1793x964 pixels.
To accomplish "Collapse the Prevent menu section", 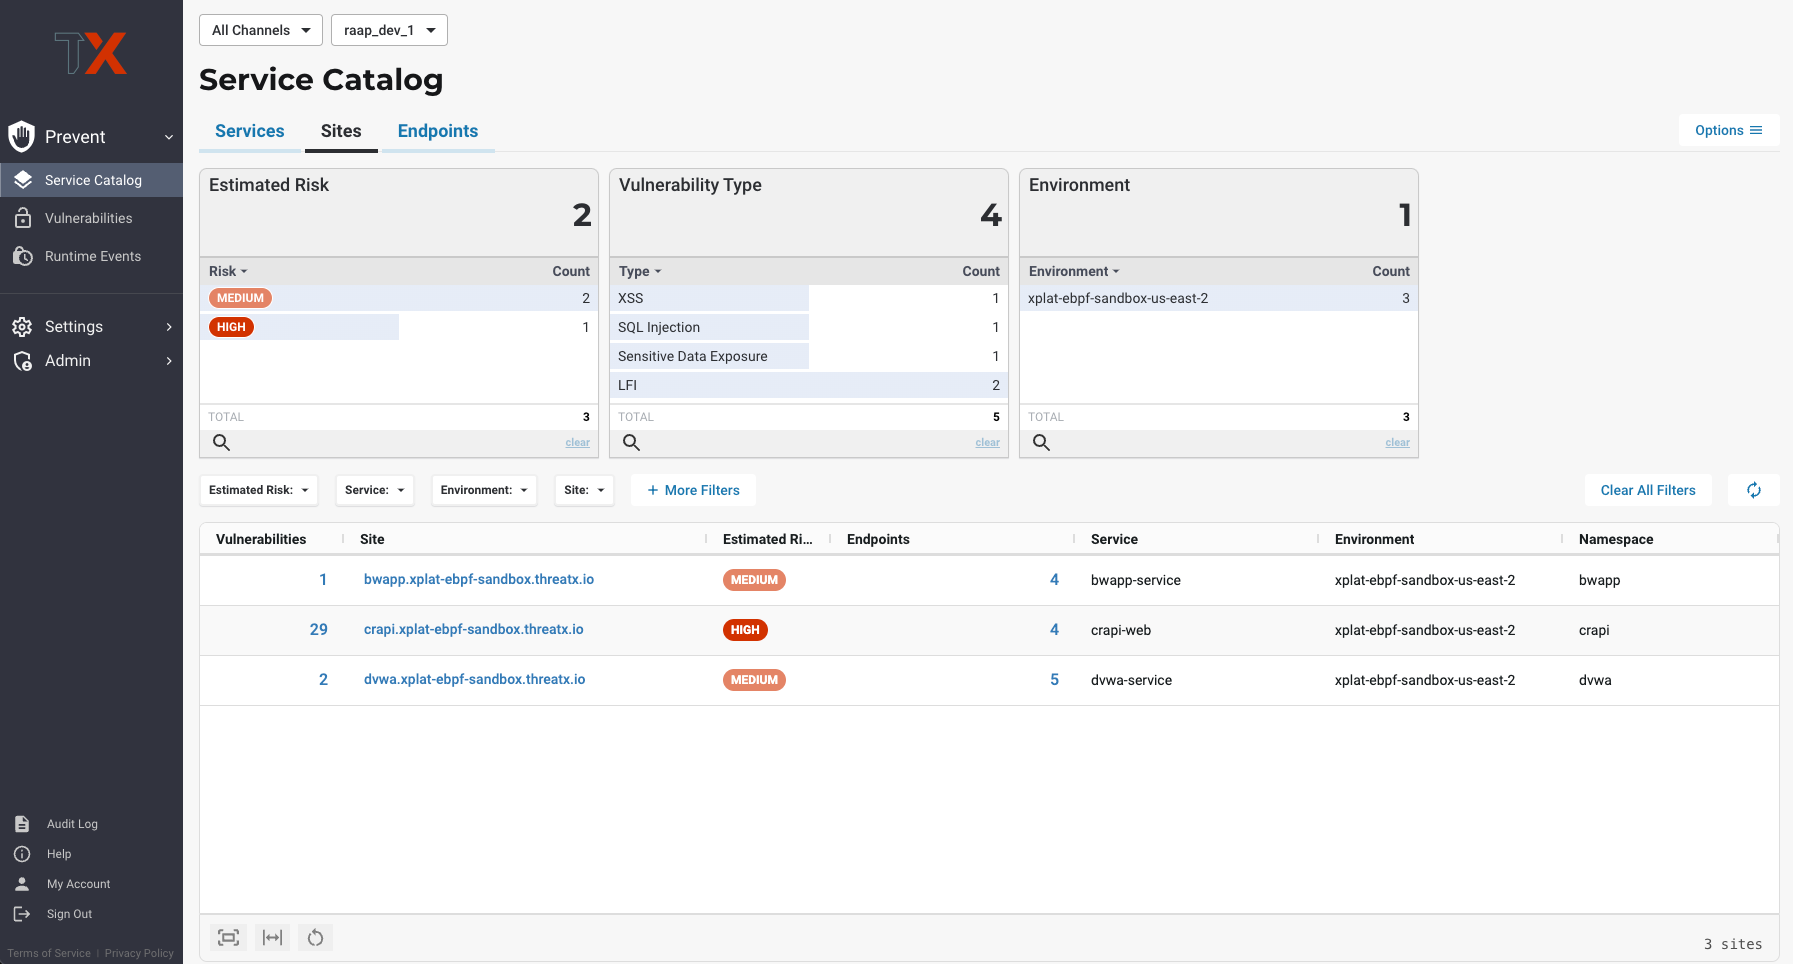I will [169, 137].
